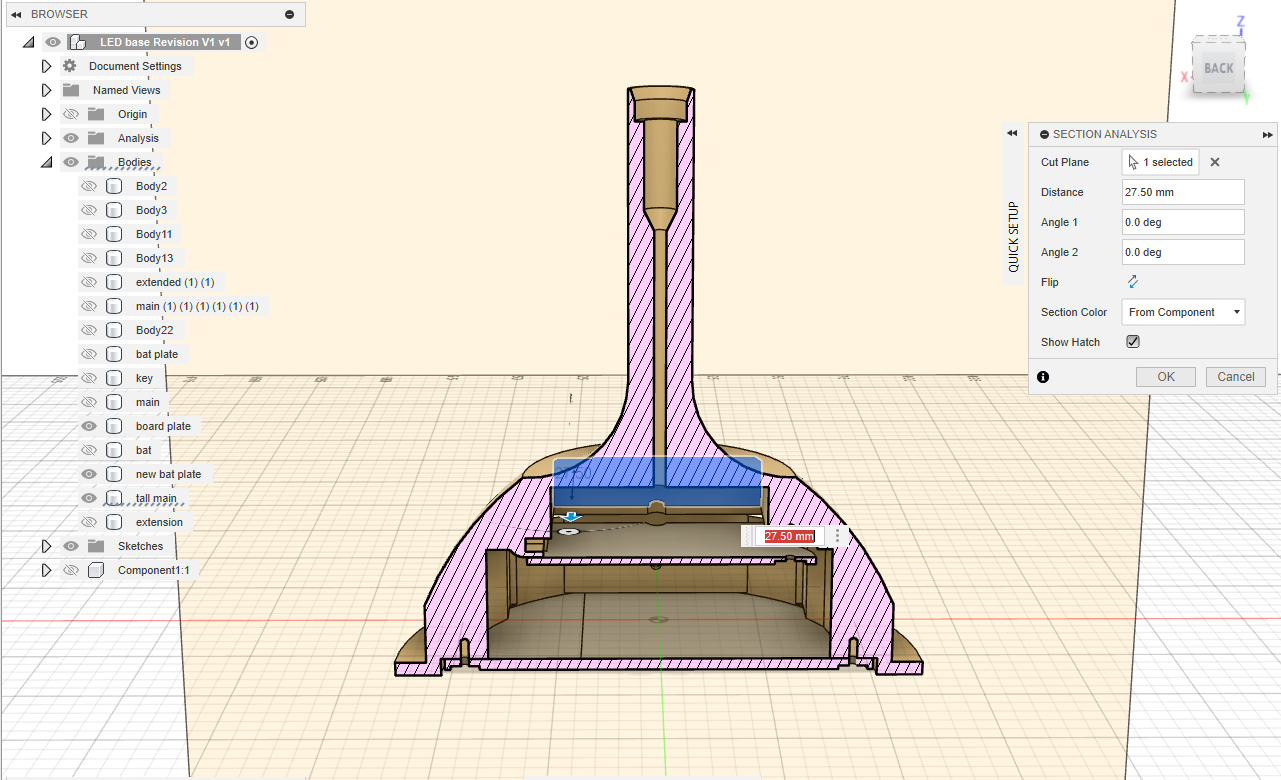Collapse the Bodies folder

[x=46, y=162]
